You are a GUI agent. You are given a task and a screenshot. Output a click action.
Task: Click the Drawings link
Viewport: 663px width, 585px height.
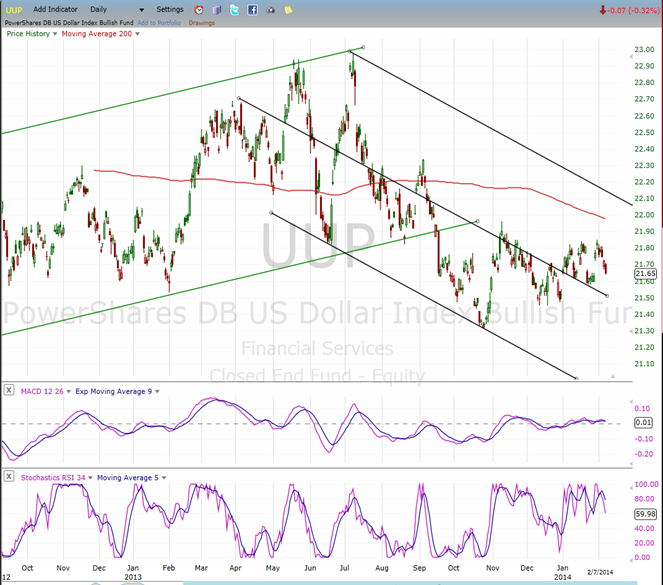pyautogui.click(x=201, y=22)
